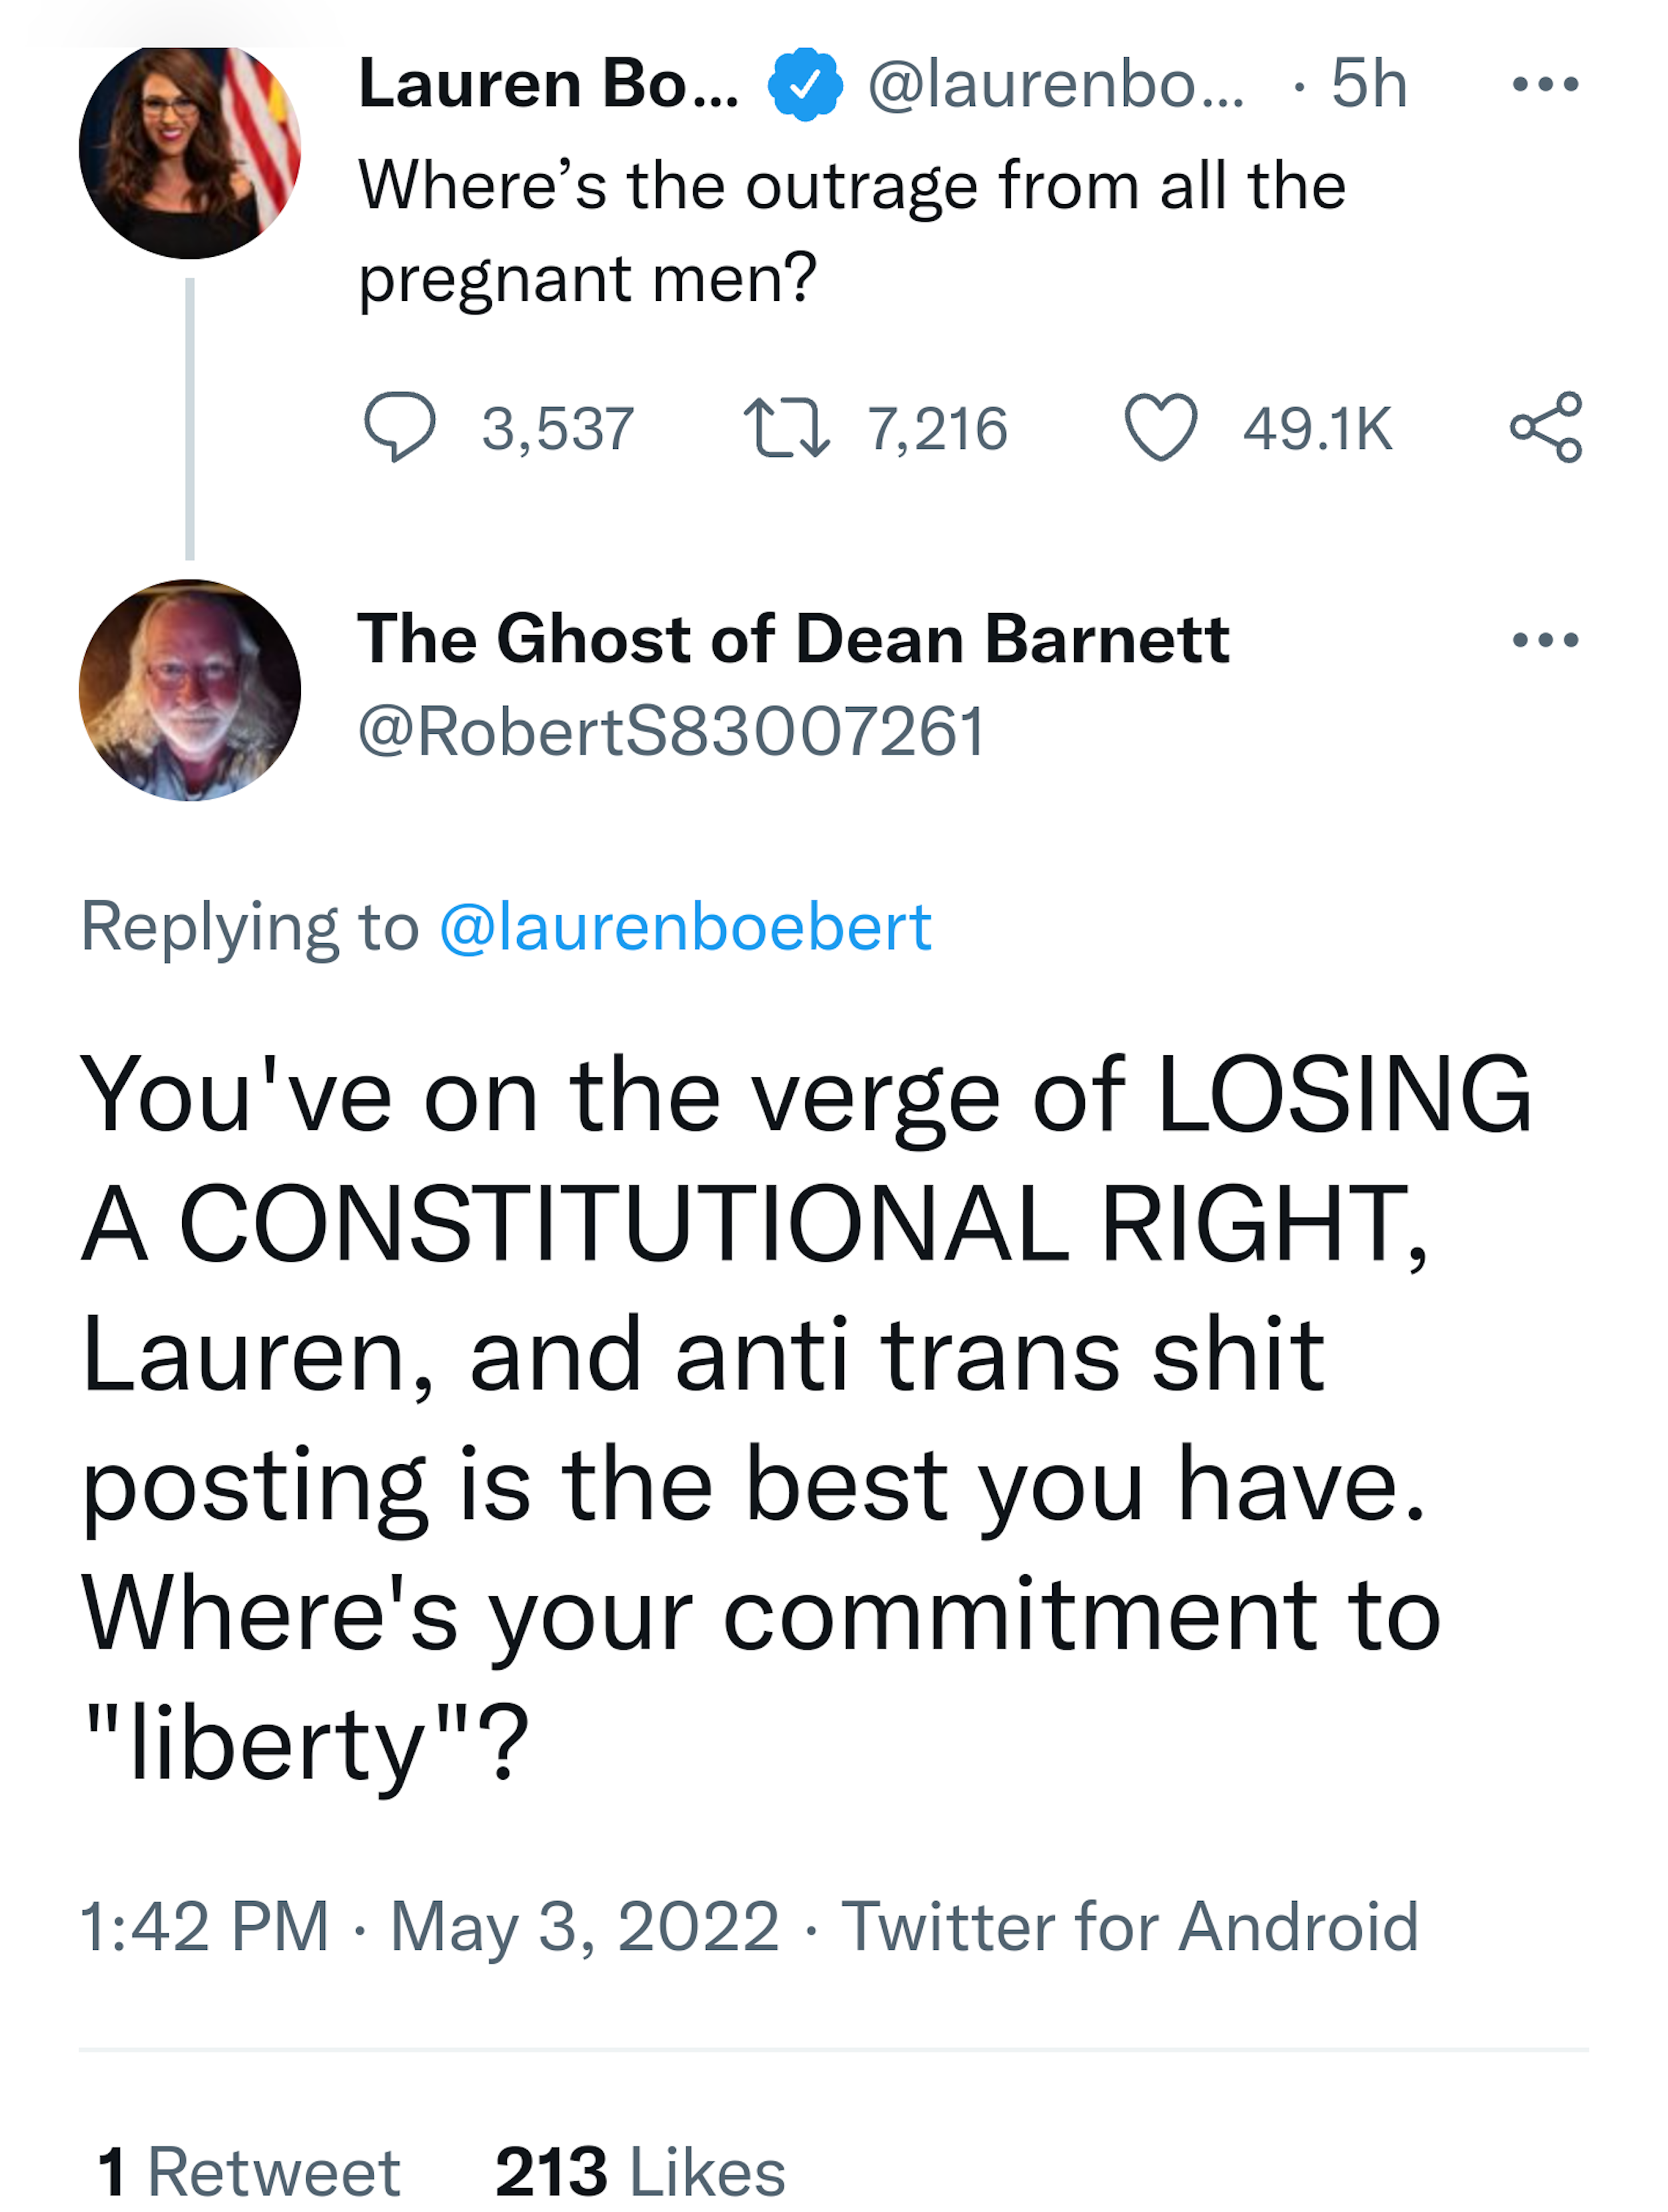Open The Ghost of Dean Barnett avatar
This screenshot has height=2212, width=1668.
[x=190, y=690]
